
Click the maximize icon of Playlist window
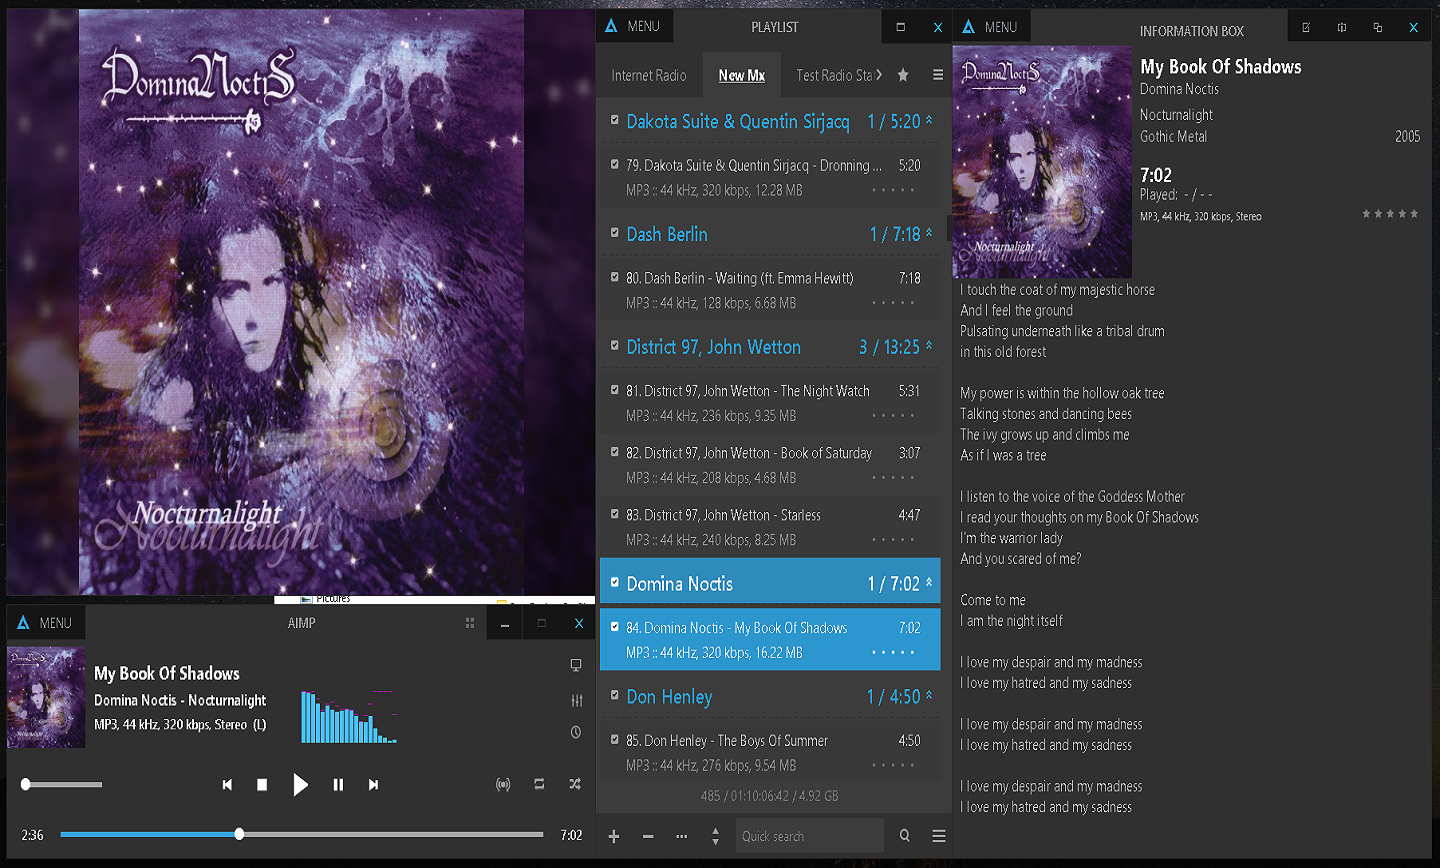(x=900, y=27)
